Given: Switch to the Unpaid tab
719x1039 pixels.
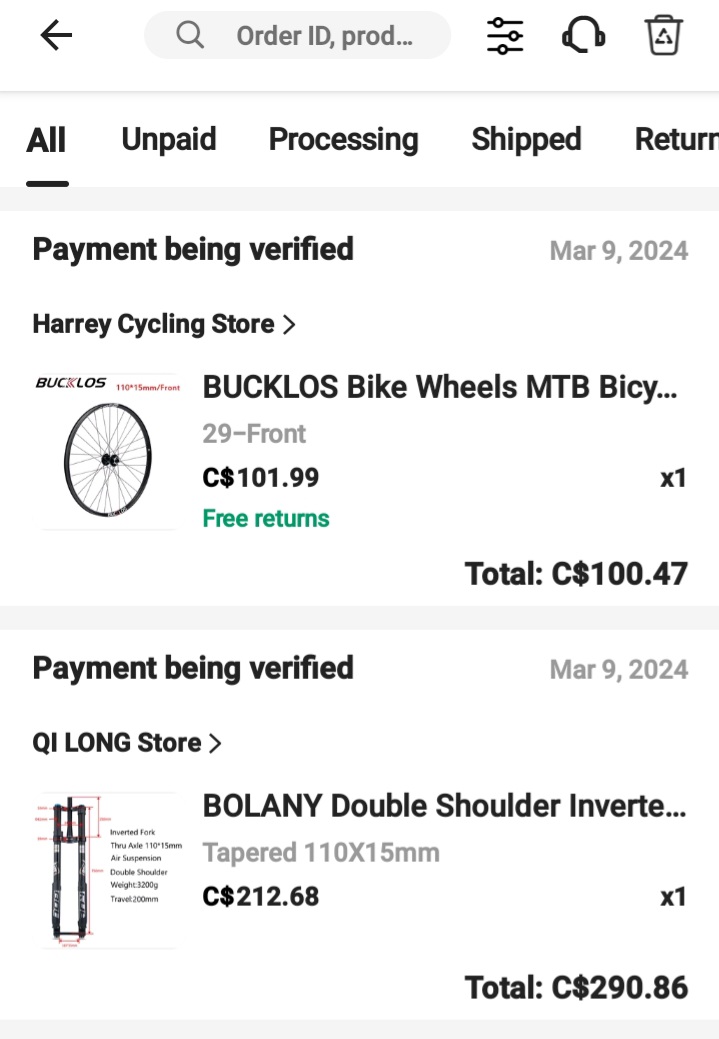Looking at the screenshot, I should pos(168,139).
